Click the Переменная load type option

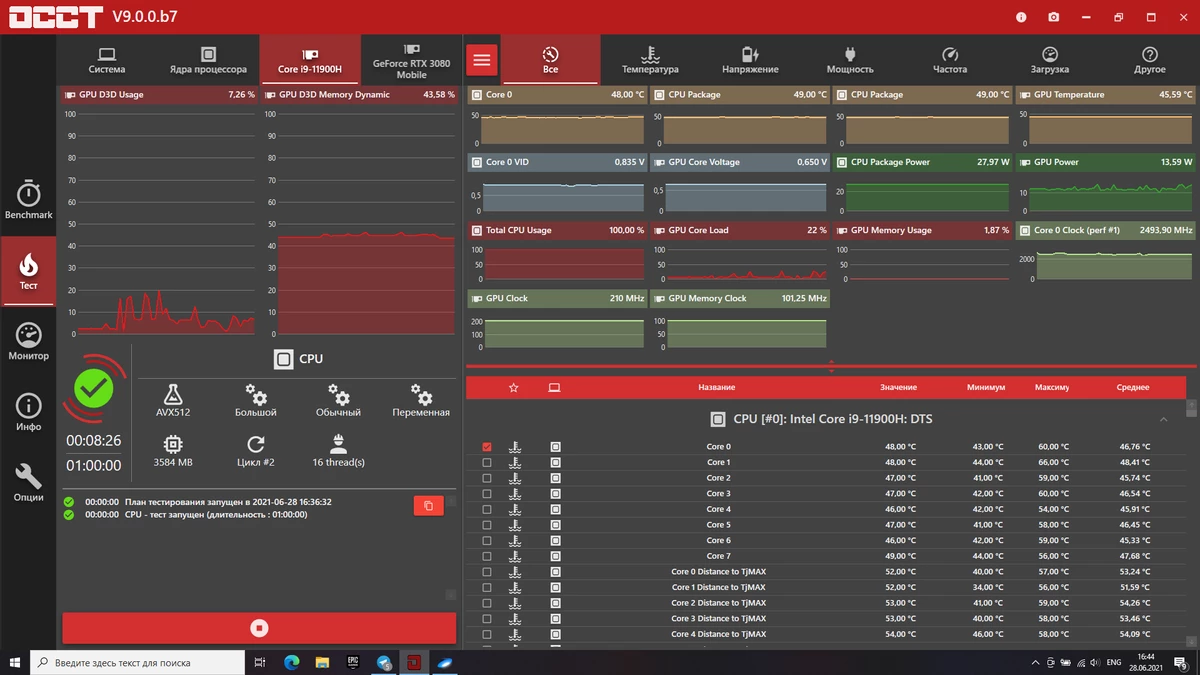pos(421,400)
